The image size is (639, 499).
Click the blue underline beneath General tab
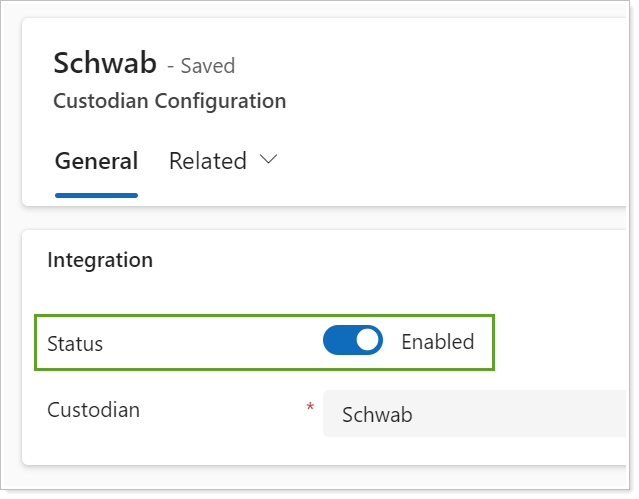pyautogui.click(x=96, y=194)
